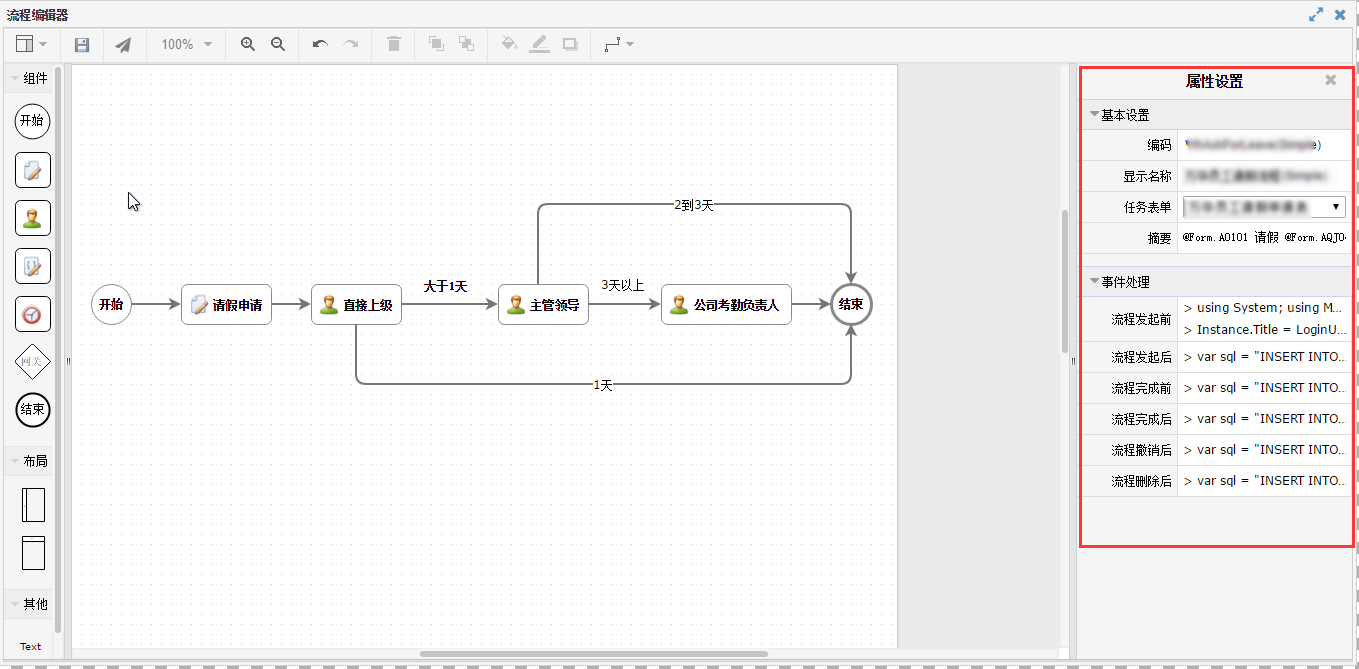Click the 大于1天 connector label
1359x669 pixels.
point(445,287)
